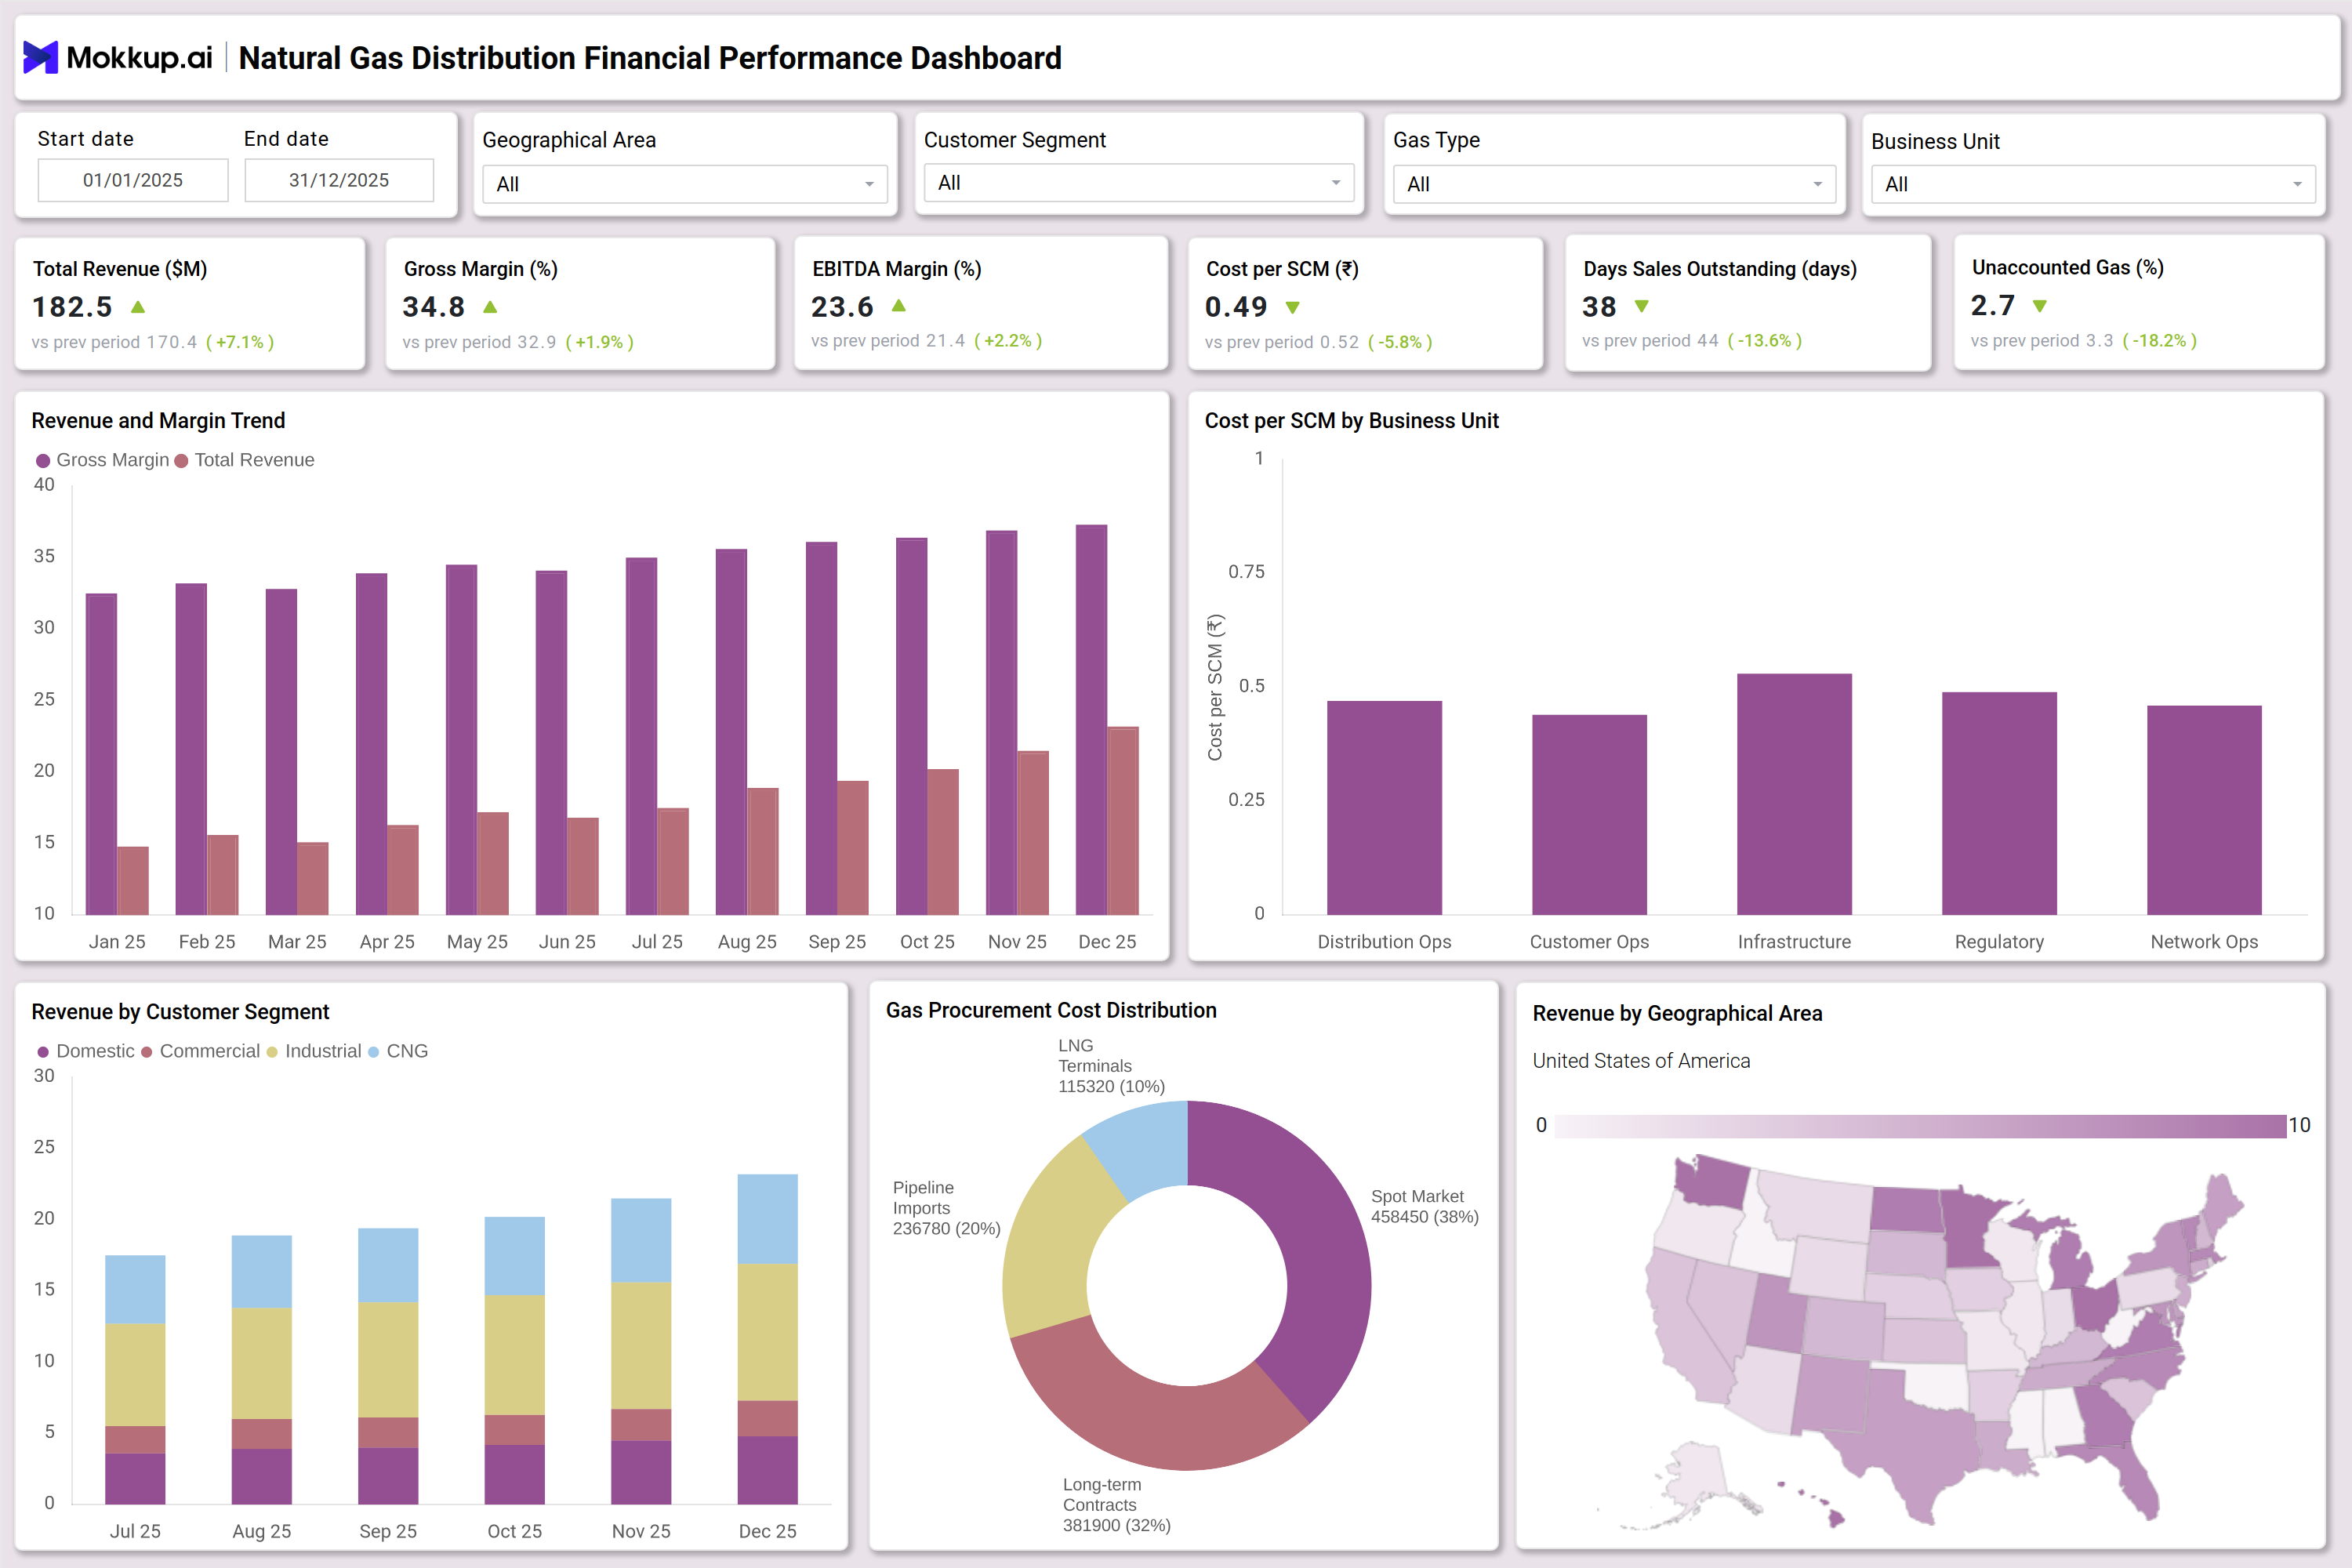Select the Infrastructure cost bar
This screenshot has height=1568, width=2352.
tap(1794, 794)
